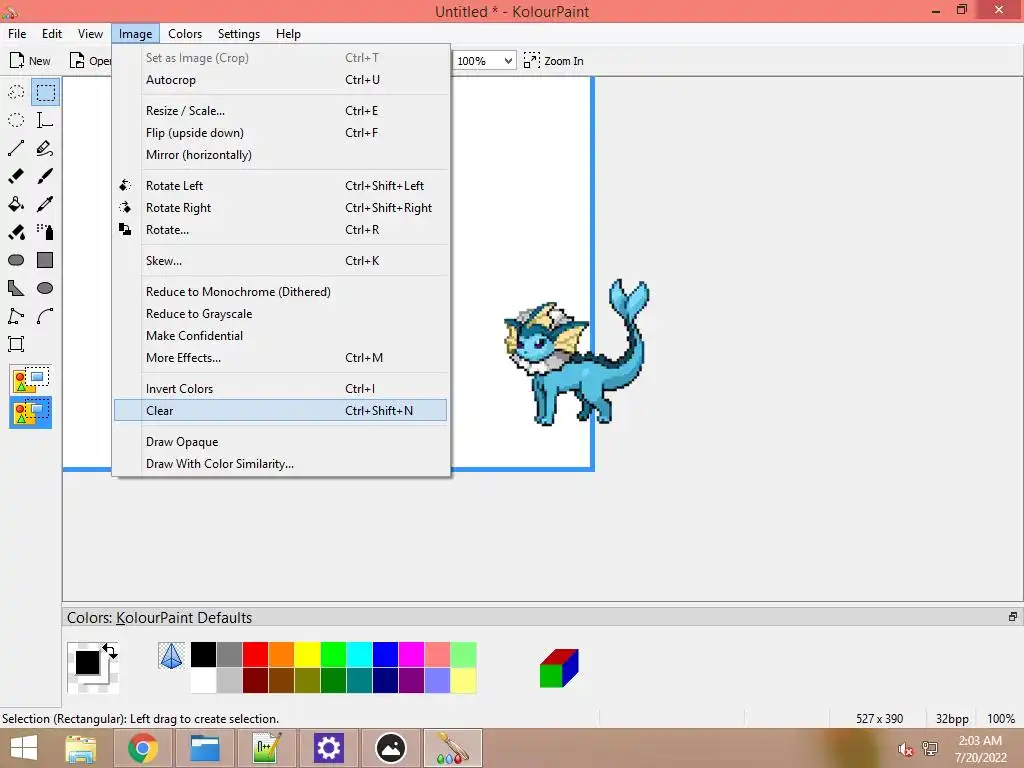The height and width of the screenshot is (768, 1024).
Task: Open the View menu
Action: pyautogui.click(x=90, y=34)
